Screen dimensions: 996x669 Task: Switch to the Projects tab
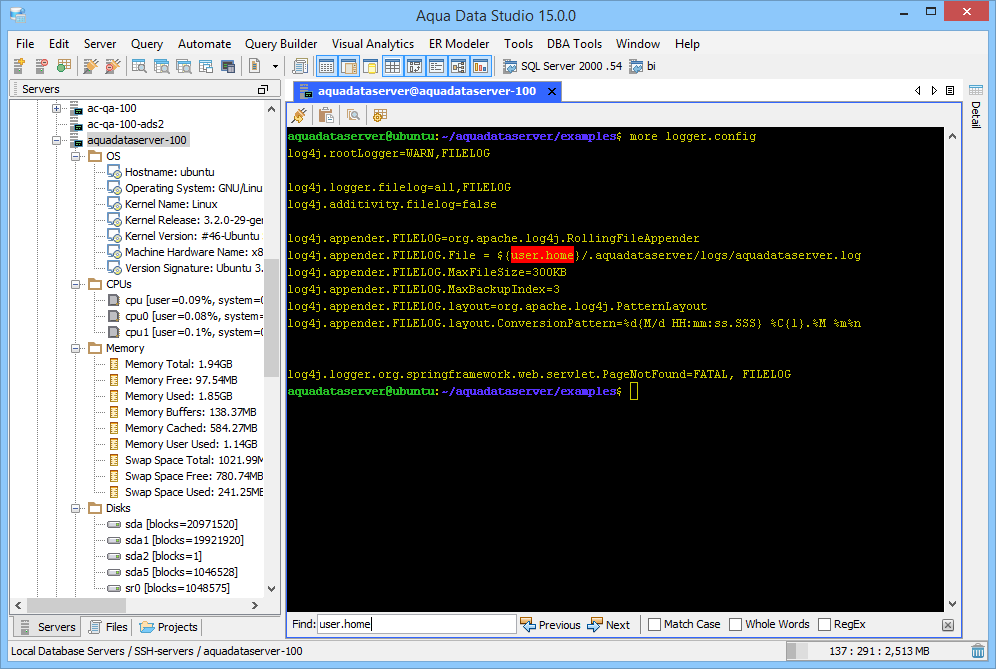169,627
